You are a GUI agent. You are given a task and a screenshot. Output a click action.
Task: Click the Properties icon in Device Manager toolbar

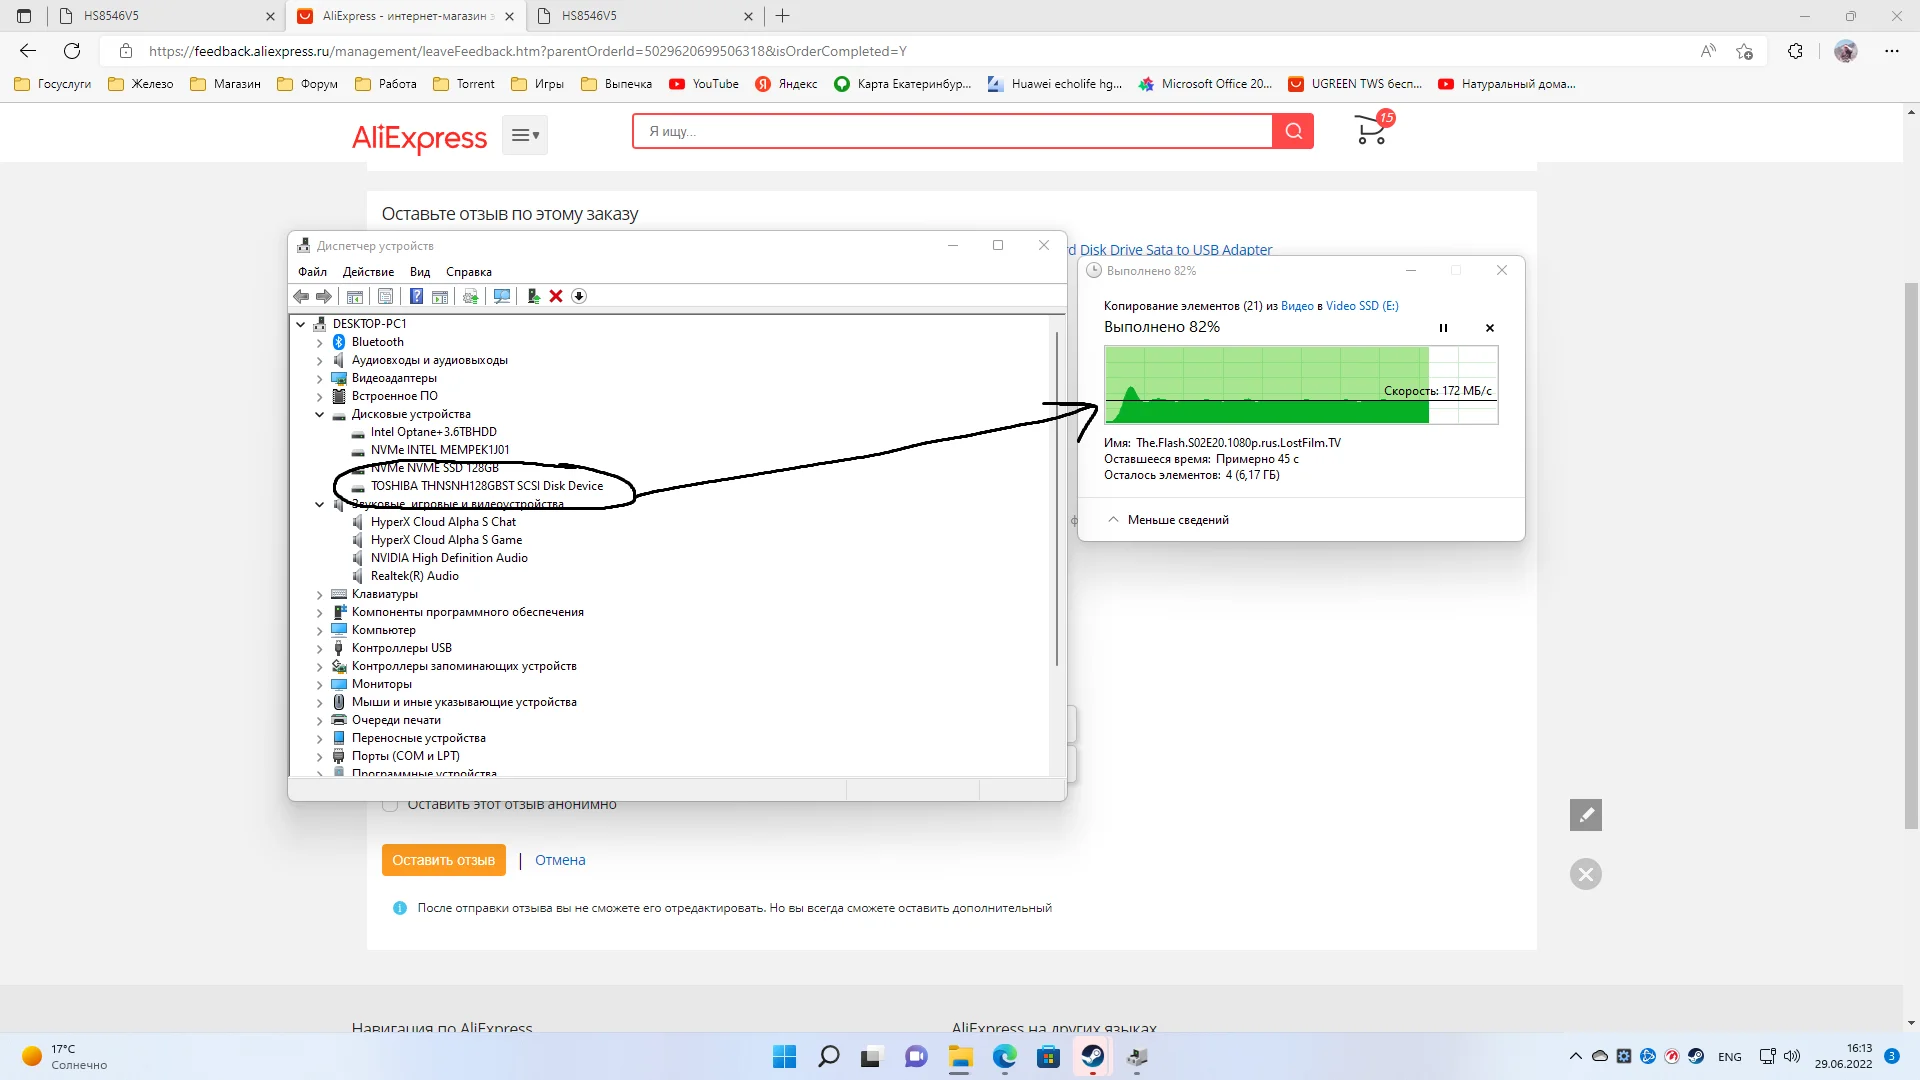pos(385,296)
